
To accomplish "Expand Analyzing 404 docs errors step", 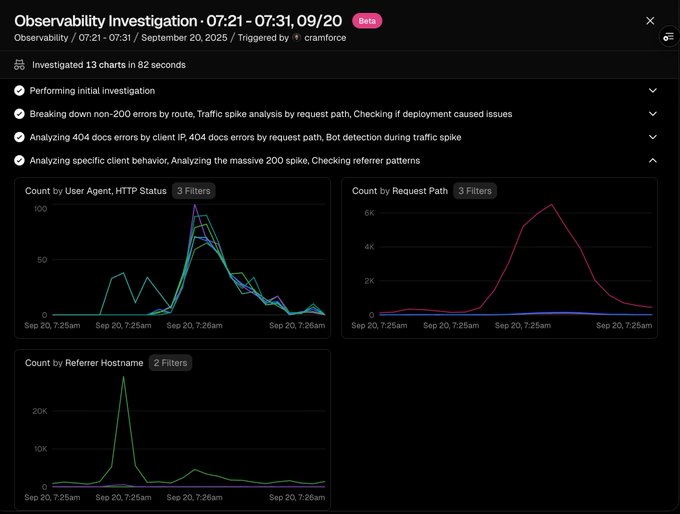I will (x=653, y=137).
